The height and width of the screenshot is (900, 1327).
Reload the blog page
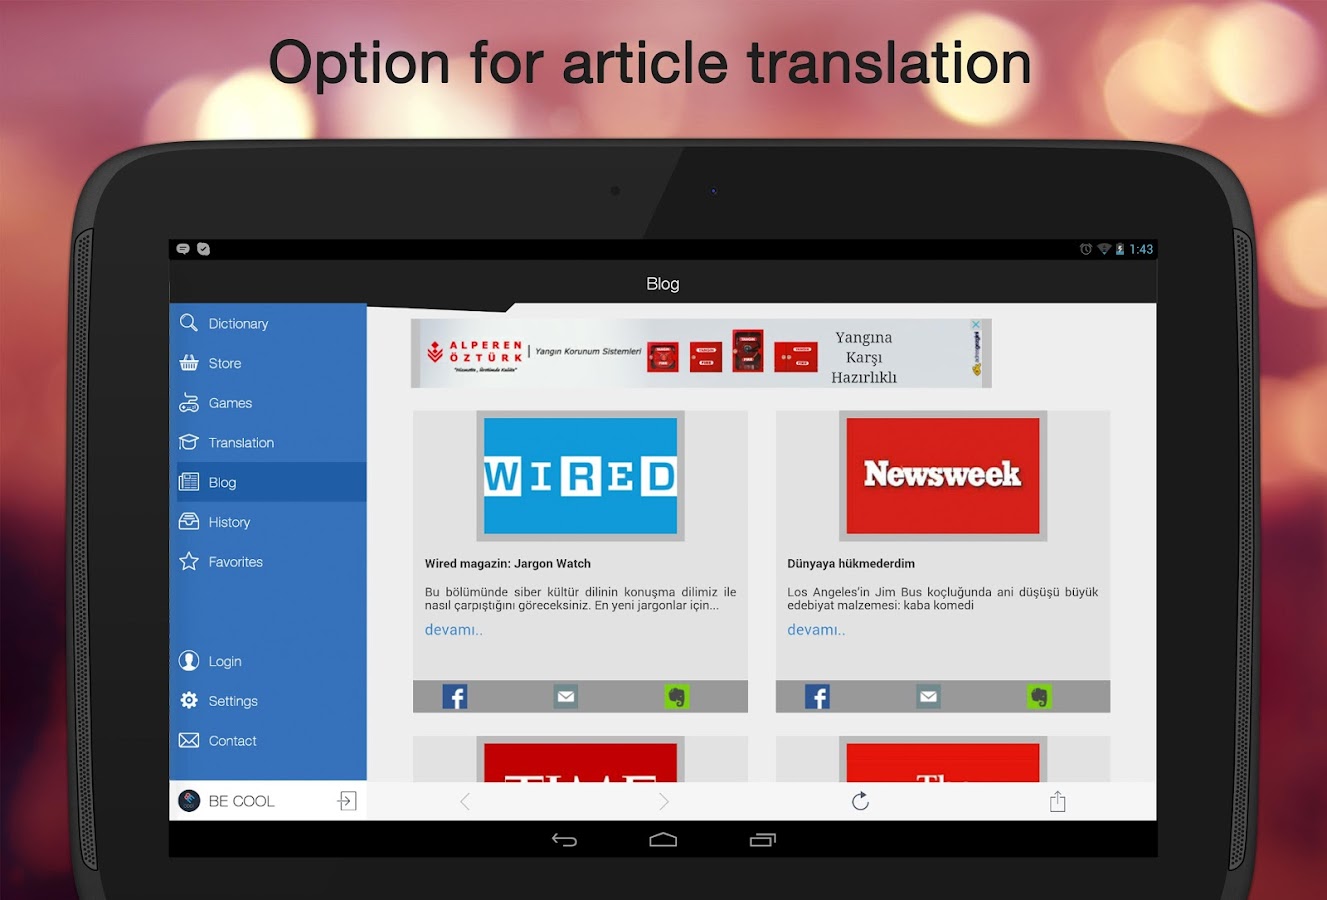click(x=860, y=801)
